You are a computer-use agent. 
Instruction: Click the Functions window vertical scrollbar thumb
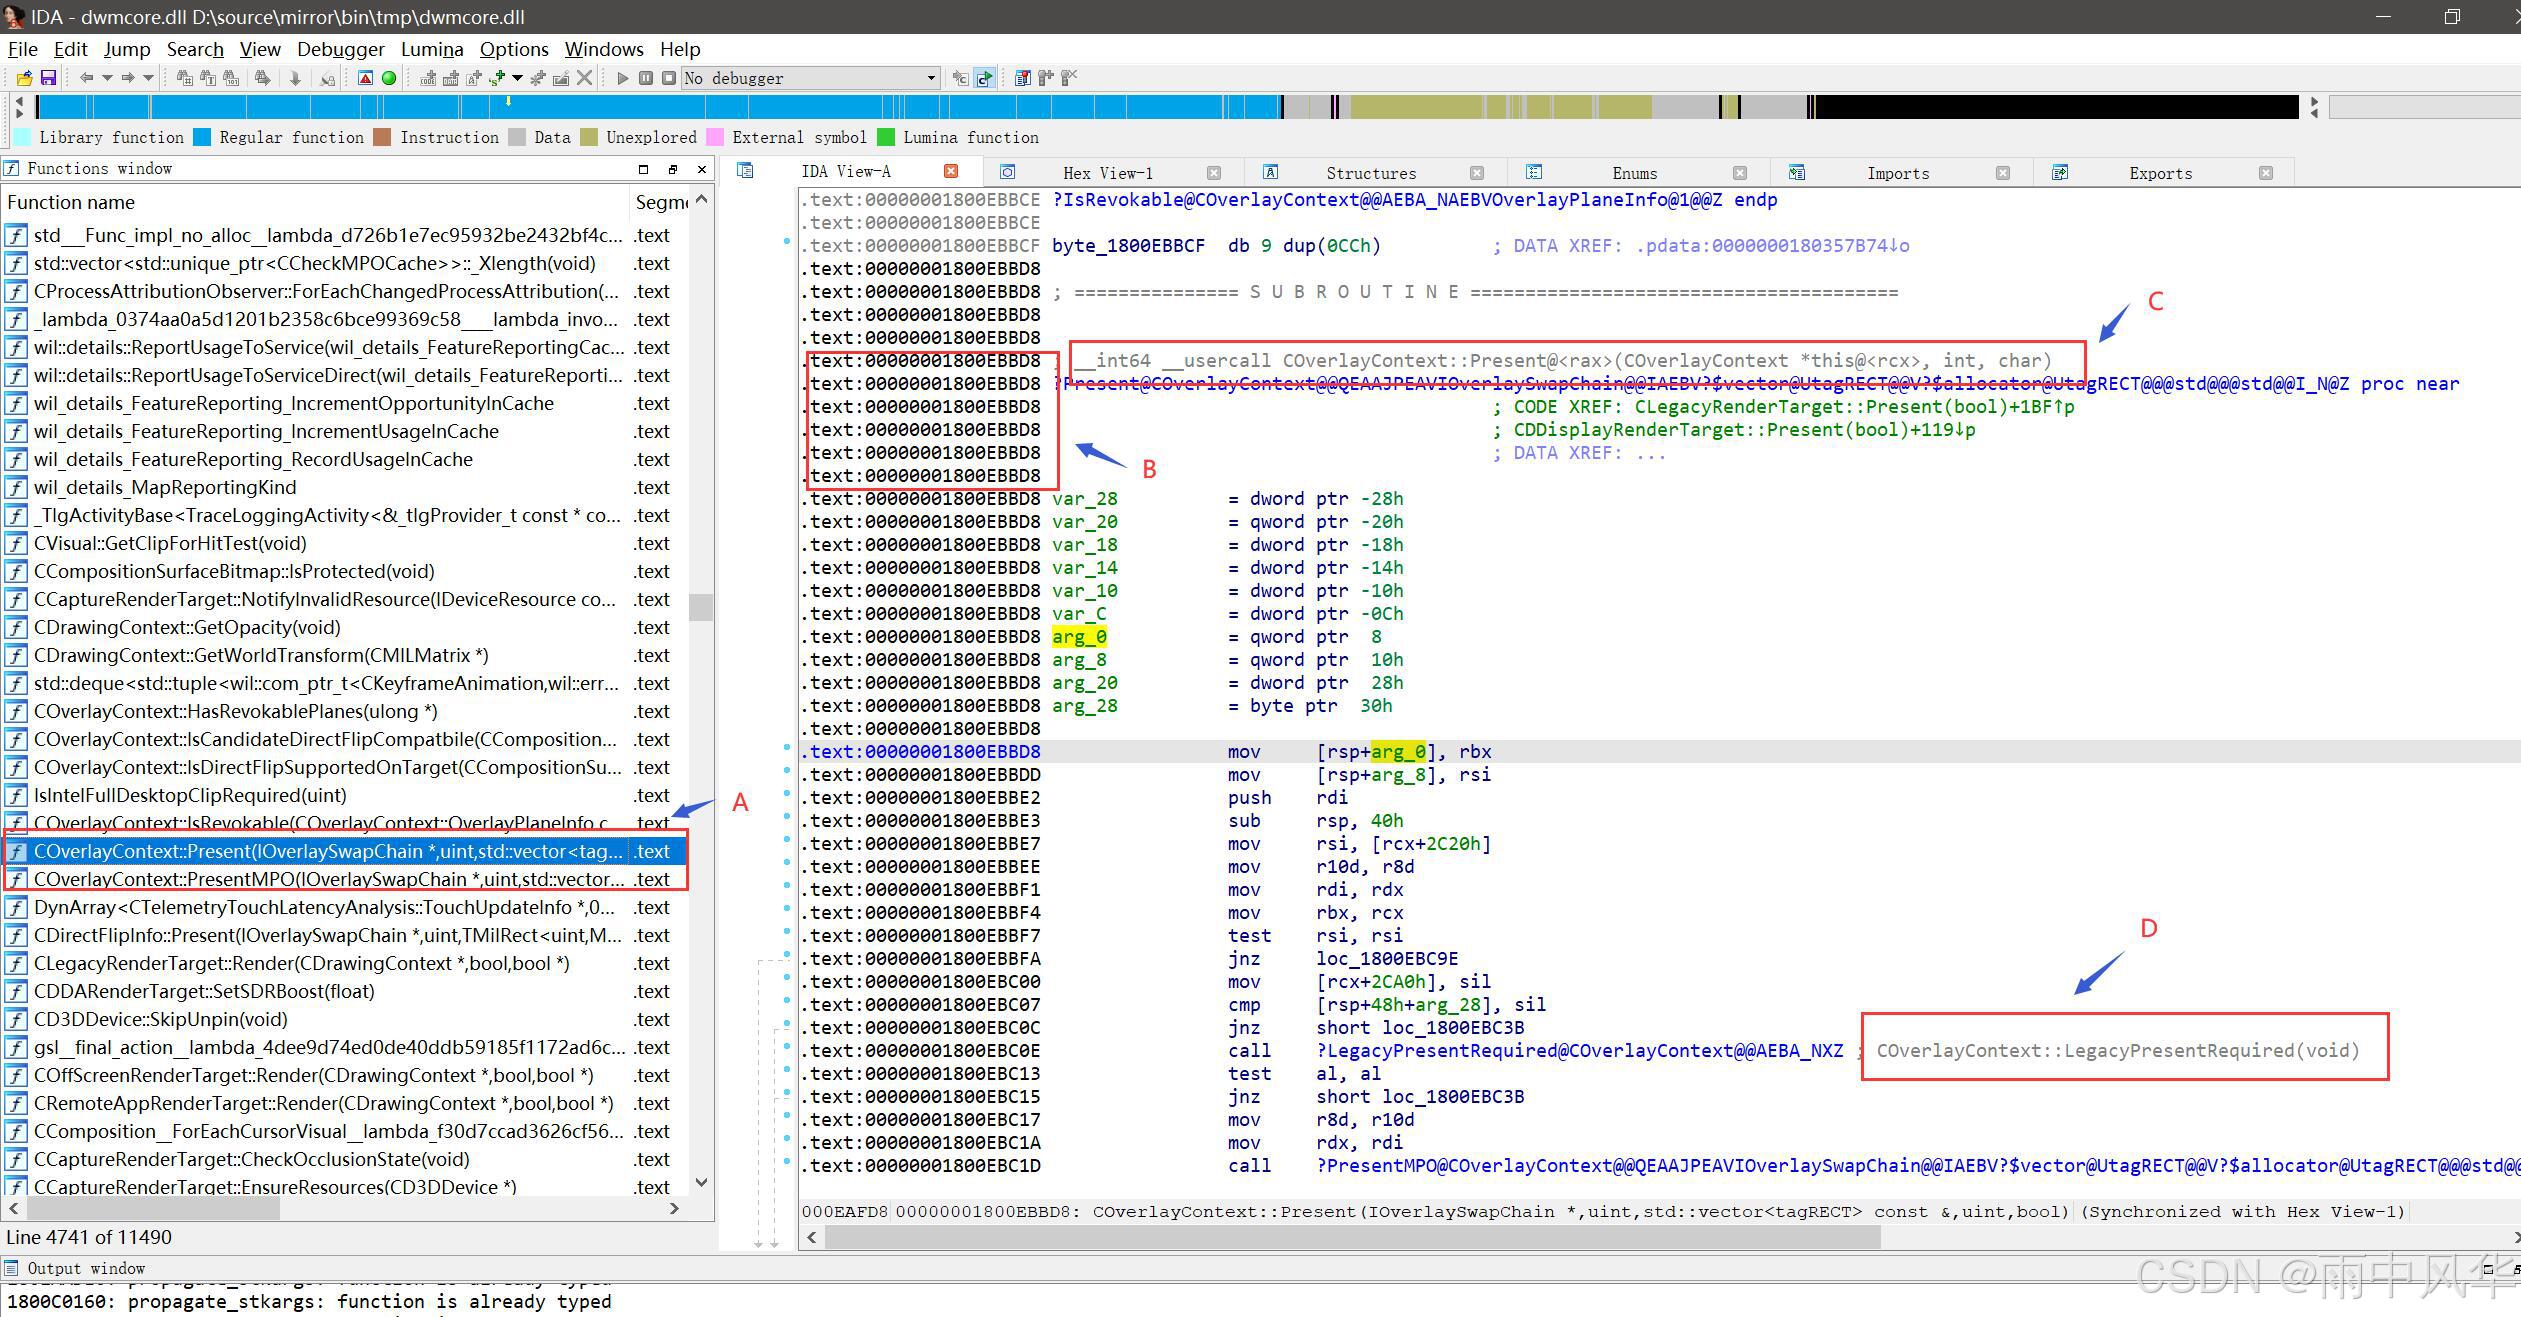701,606
